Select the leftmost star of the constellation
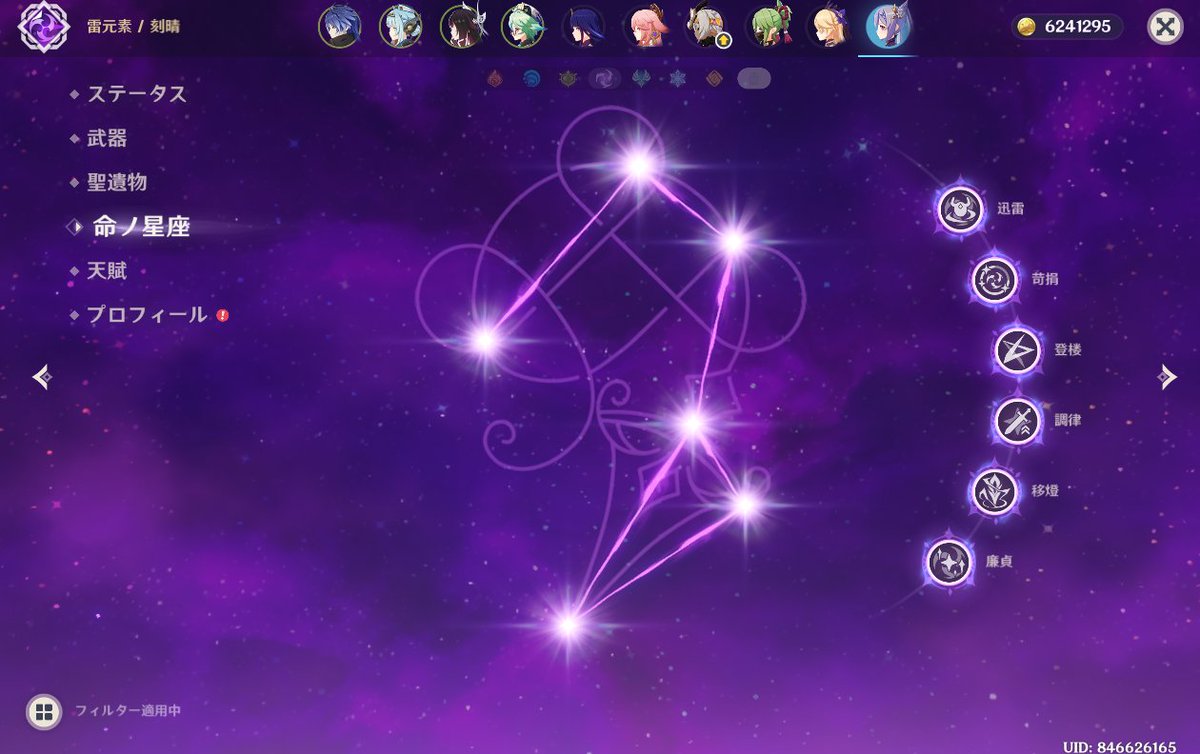 click(x=485, y=341)
